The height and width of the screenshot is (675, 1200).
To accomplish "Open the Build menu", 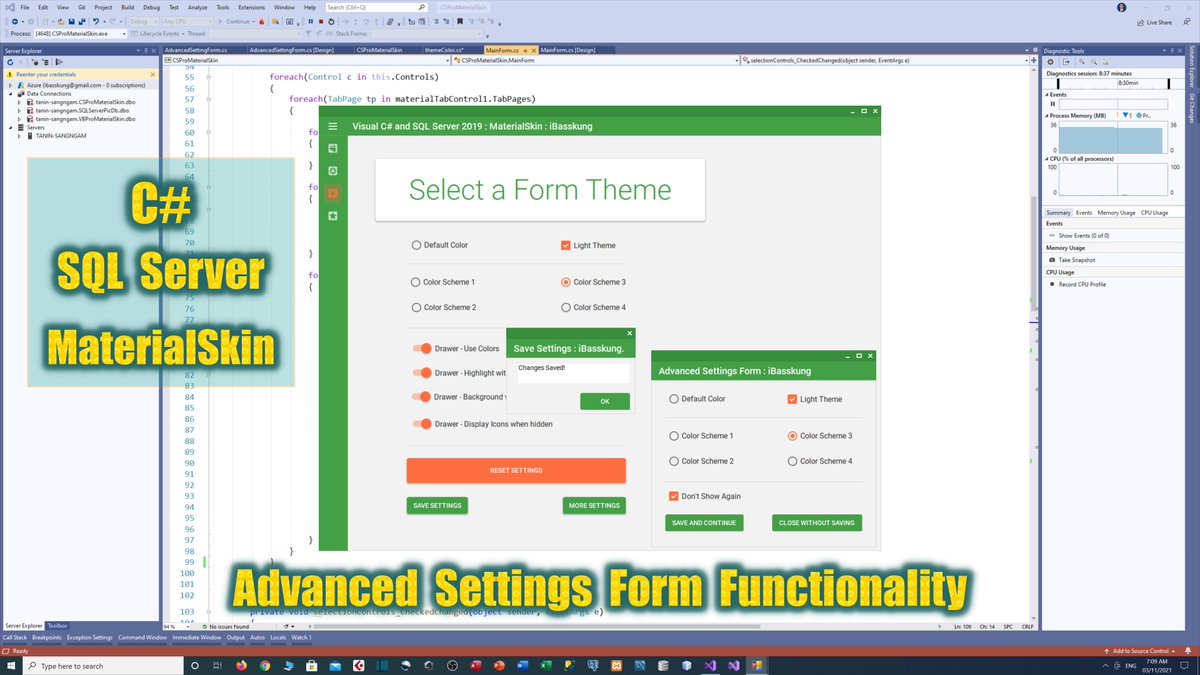I will [x=128, y=7].
